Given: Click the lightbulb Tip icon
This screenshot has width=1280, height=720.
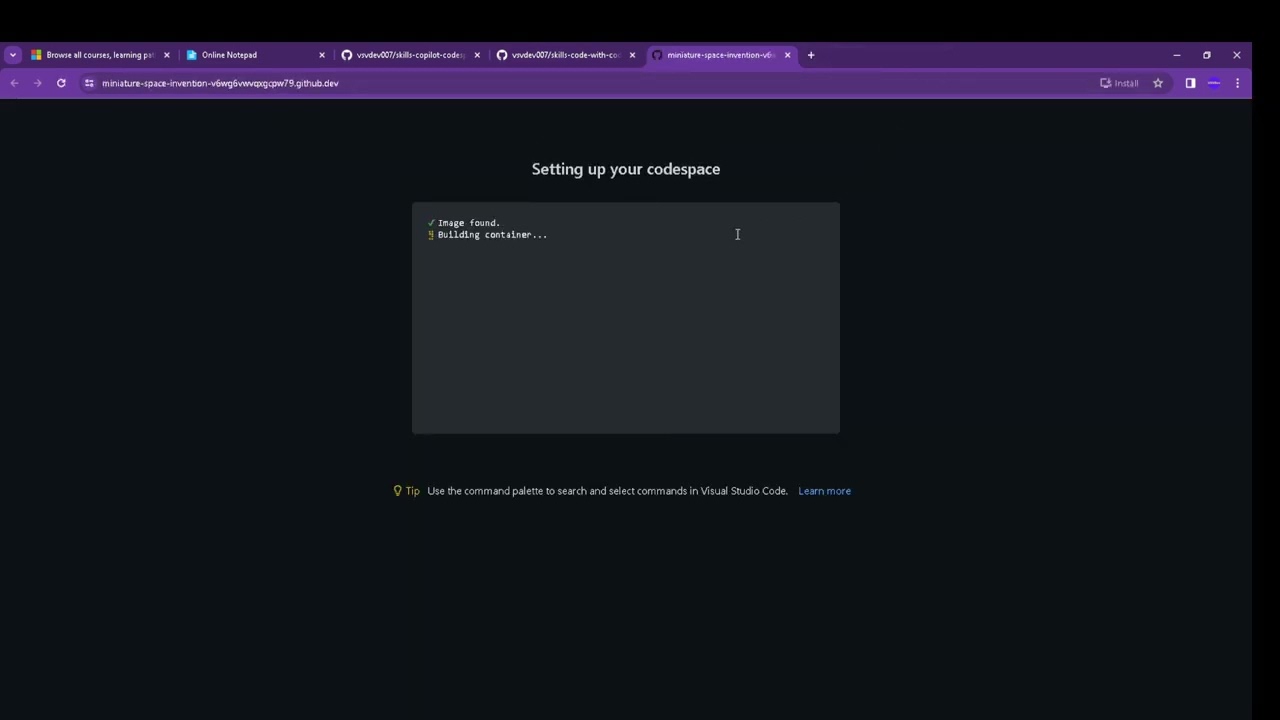Looking at the screenshot, I should pyautogui.click(x=398, y=491).
